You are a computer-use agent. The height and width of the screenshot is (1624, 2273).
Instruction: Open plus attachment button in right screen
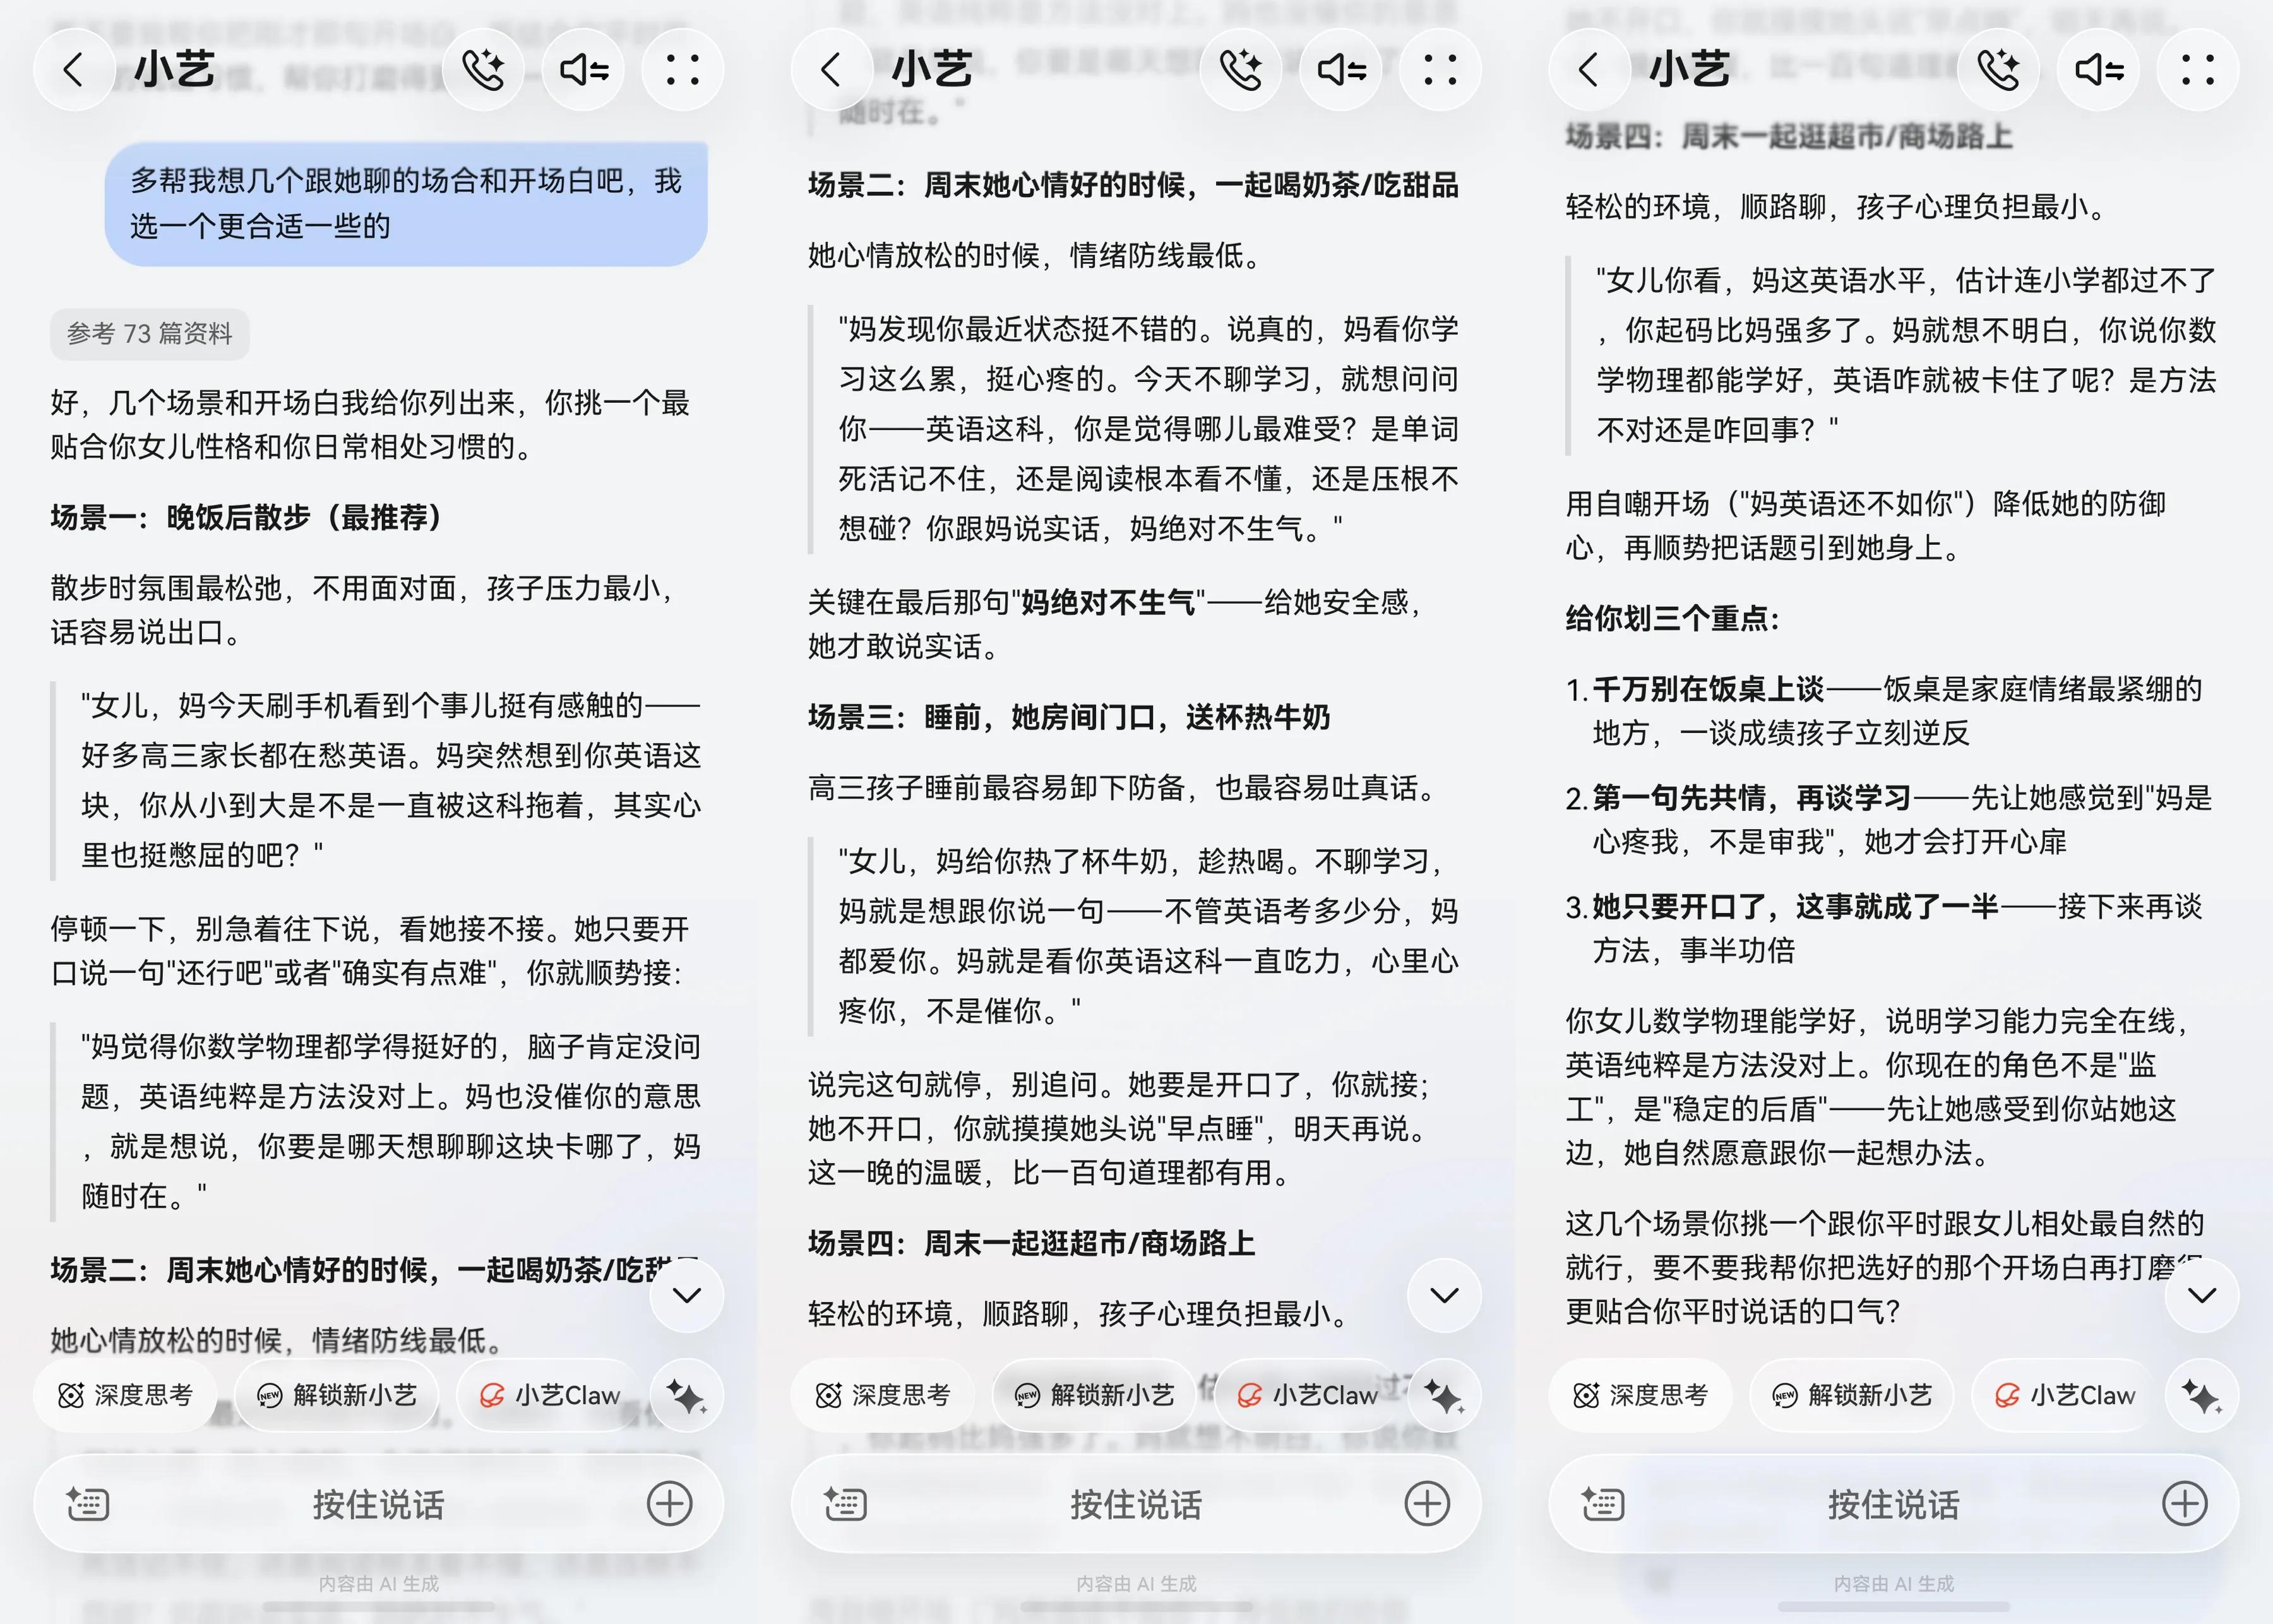[x=2185, y=1504]
